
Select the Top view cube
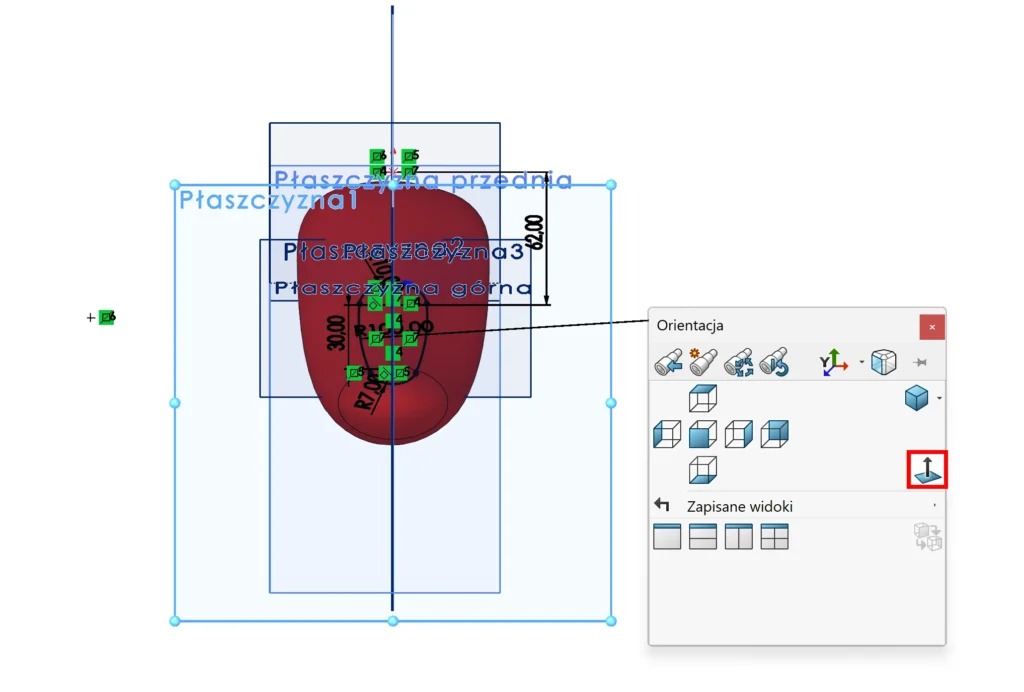coord(702,398)
